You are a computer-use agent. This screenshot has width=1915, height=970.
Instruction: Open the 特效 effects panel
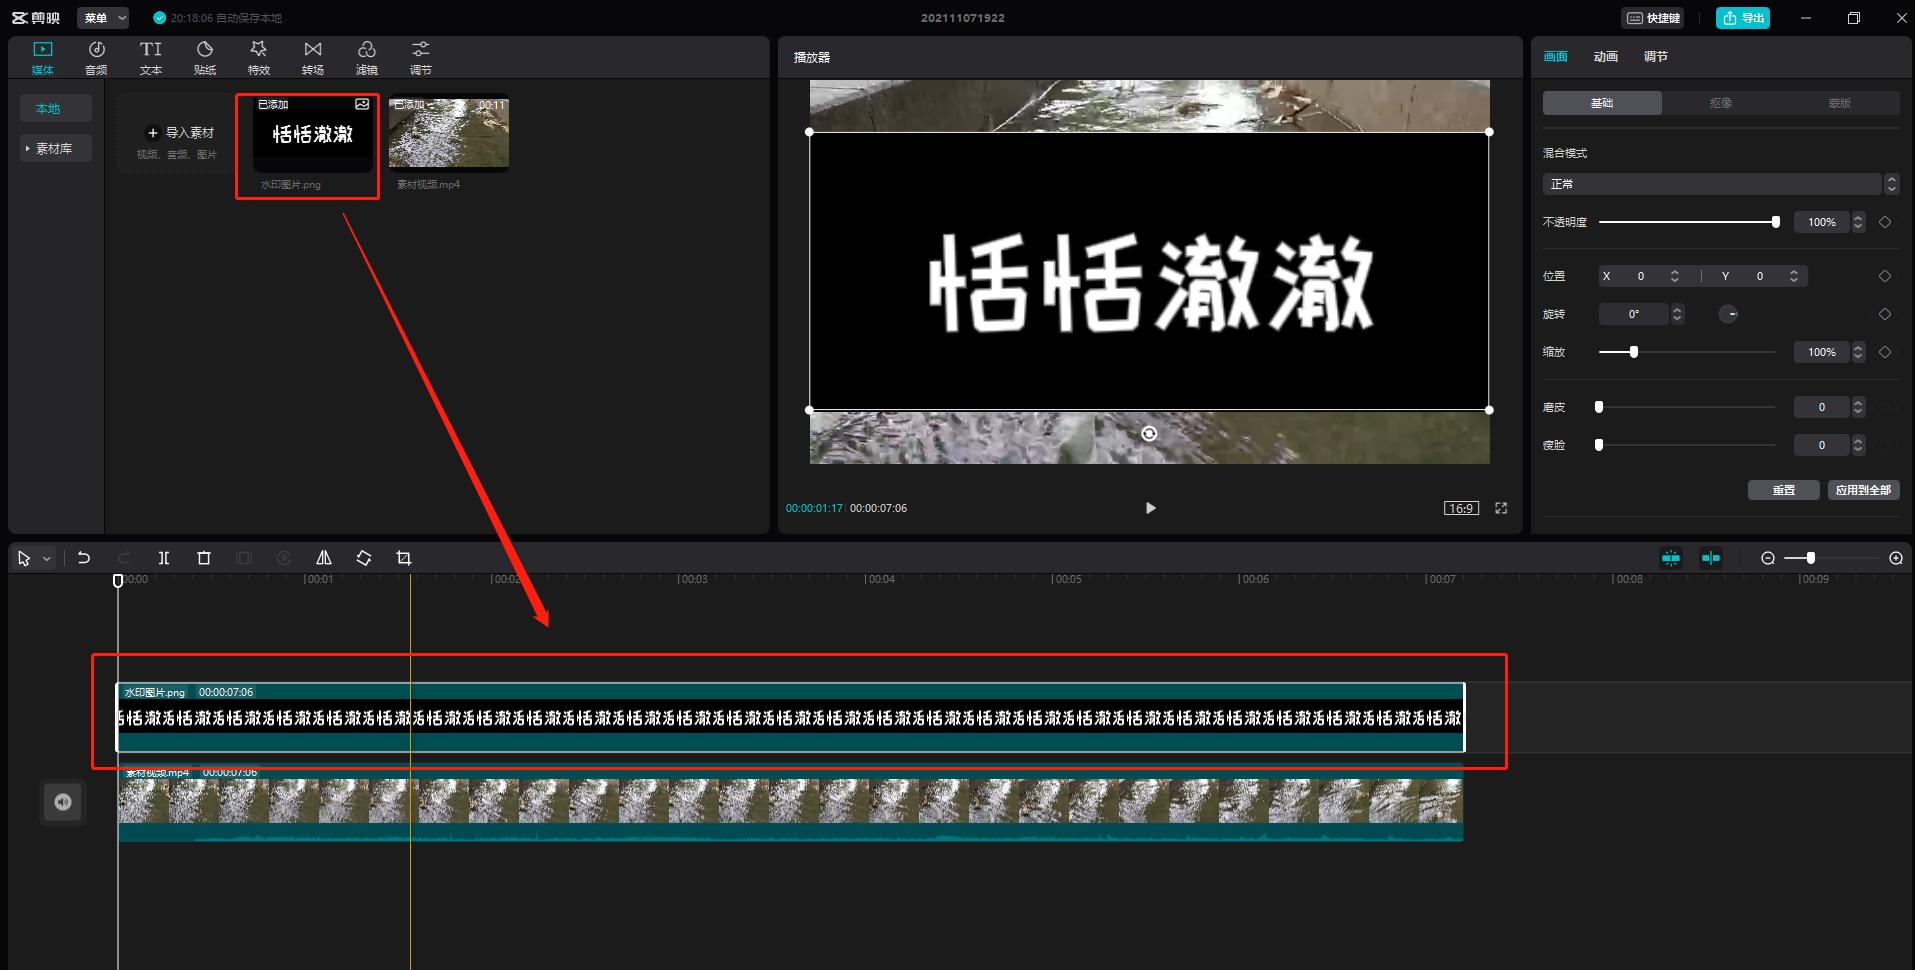click(x=258, y=56)
